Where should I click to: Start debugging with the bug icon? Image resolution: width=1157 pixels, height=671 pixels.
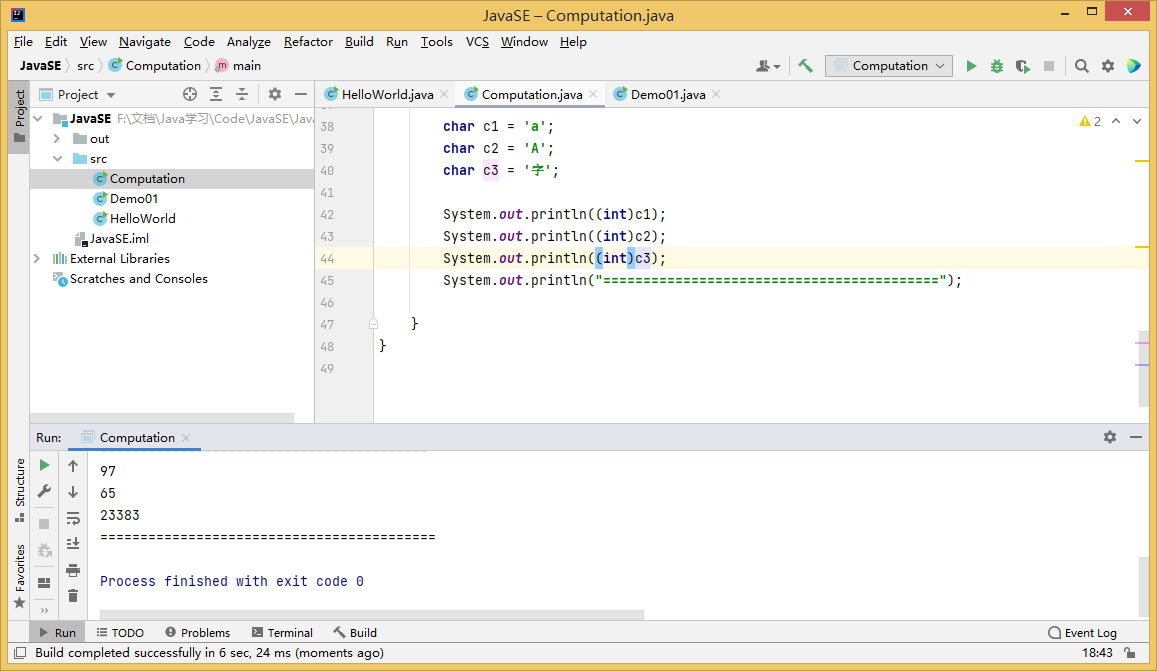coord(997,66)
